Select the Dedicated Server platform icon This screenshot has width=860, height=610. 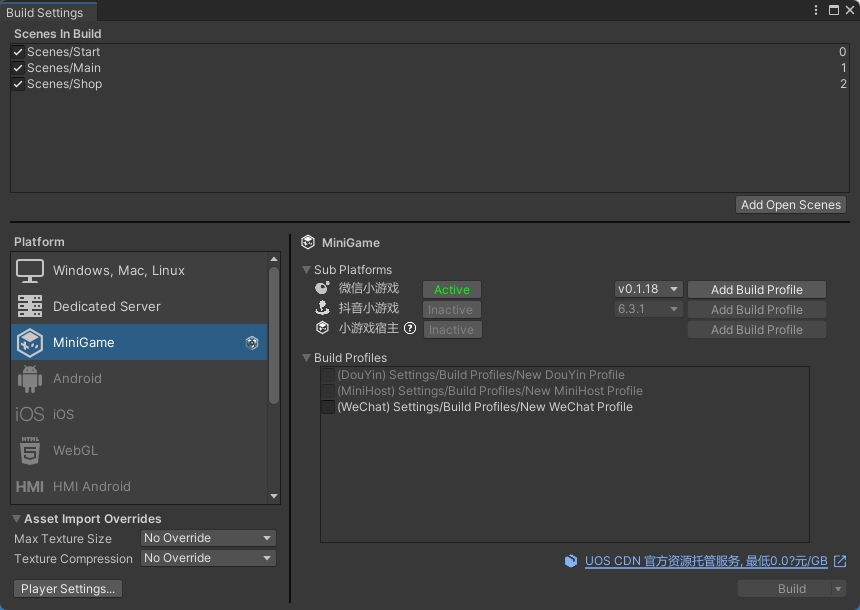point(30,307)
